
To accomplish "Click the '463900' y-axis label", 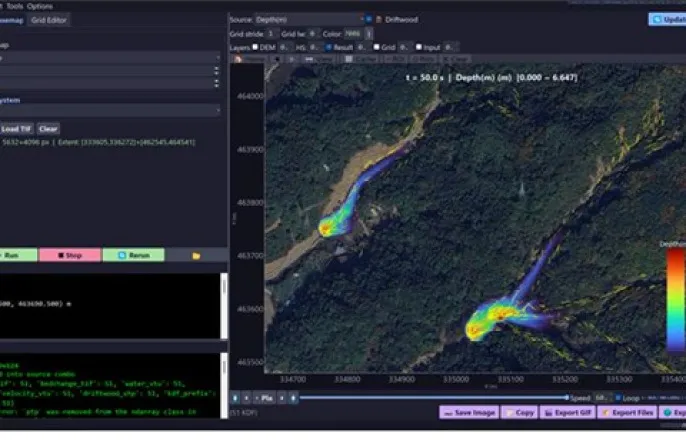I will point(251,150).
